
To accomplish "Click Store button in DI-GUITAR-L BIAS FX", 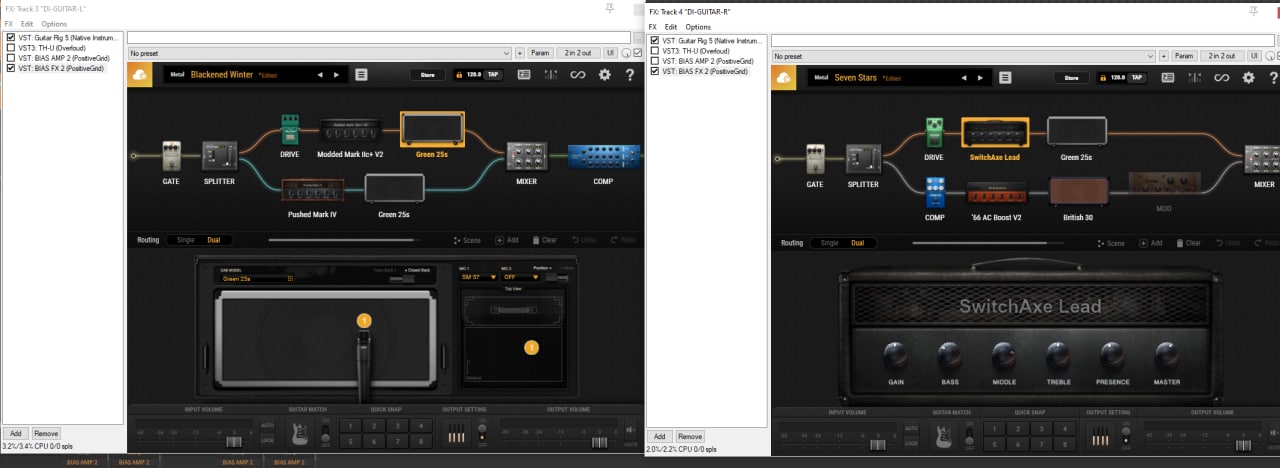I will click(427, 74).
